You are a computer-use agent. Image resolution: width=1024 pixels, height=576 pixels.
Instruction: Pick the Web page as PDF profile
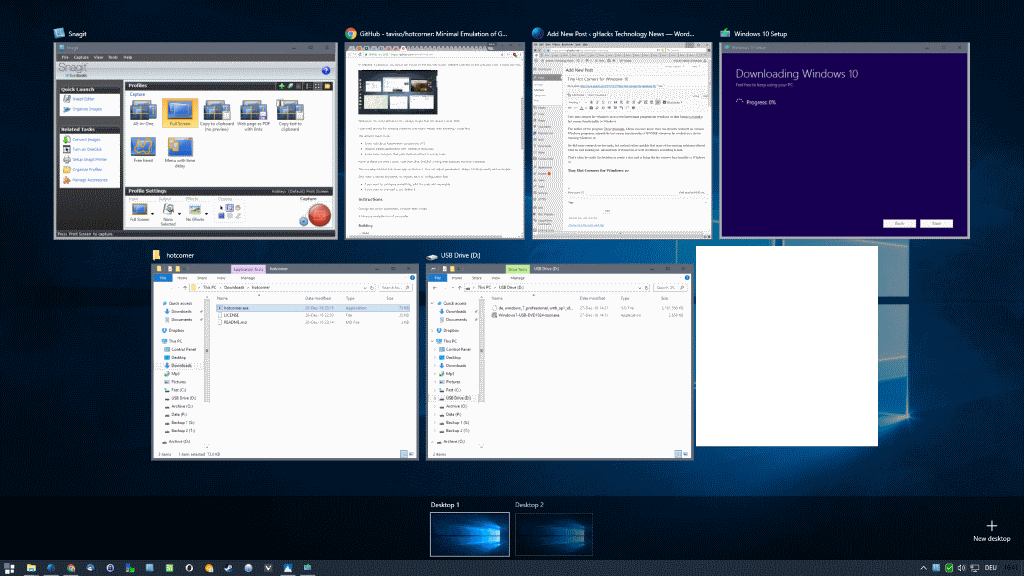click(x=253, y=116)
